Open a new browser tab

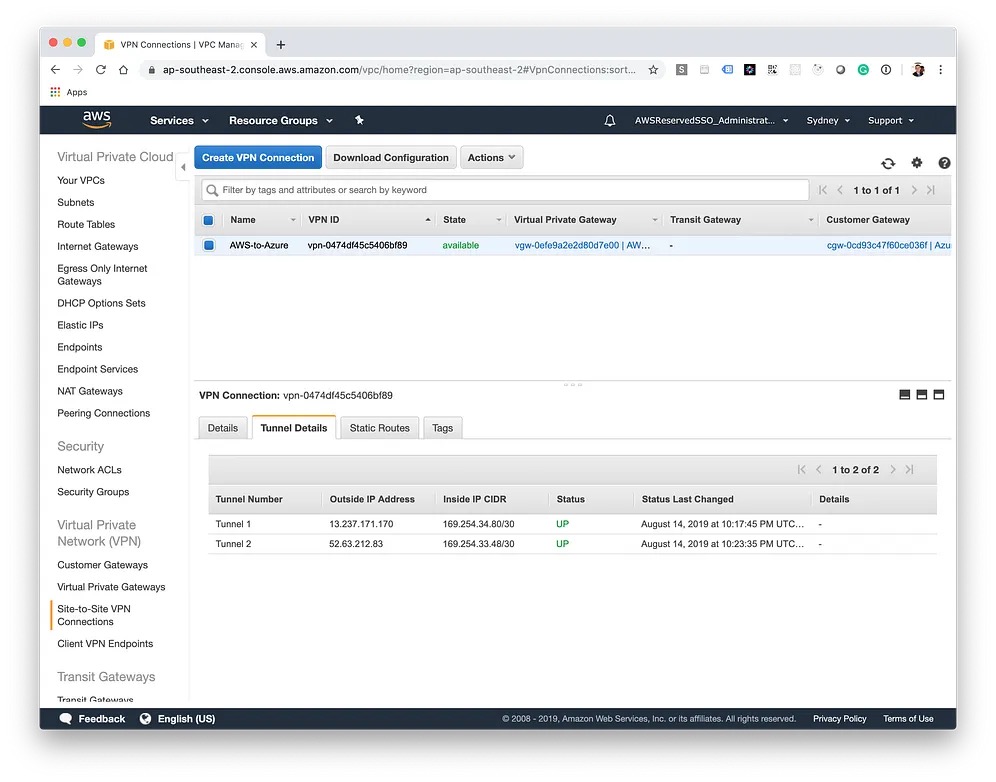[x=281, y=44]
